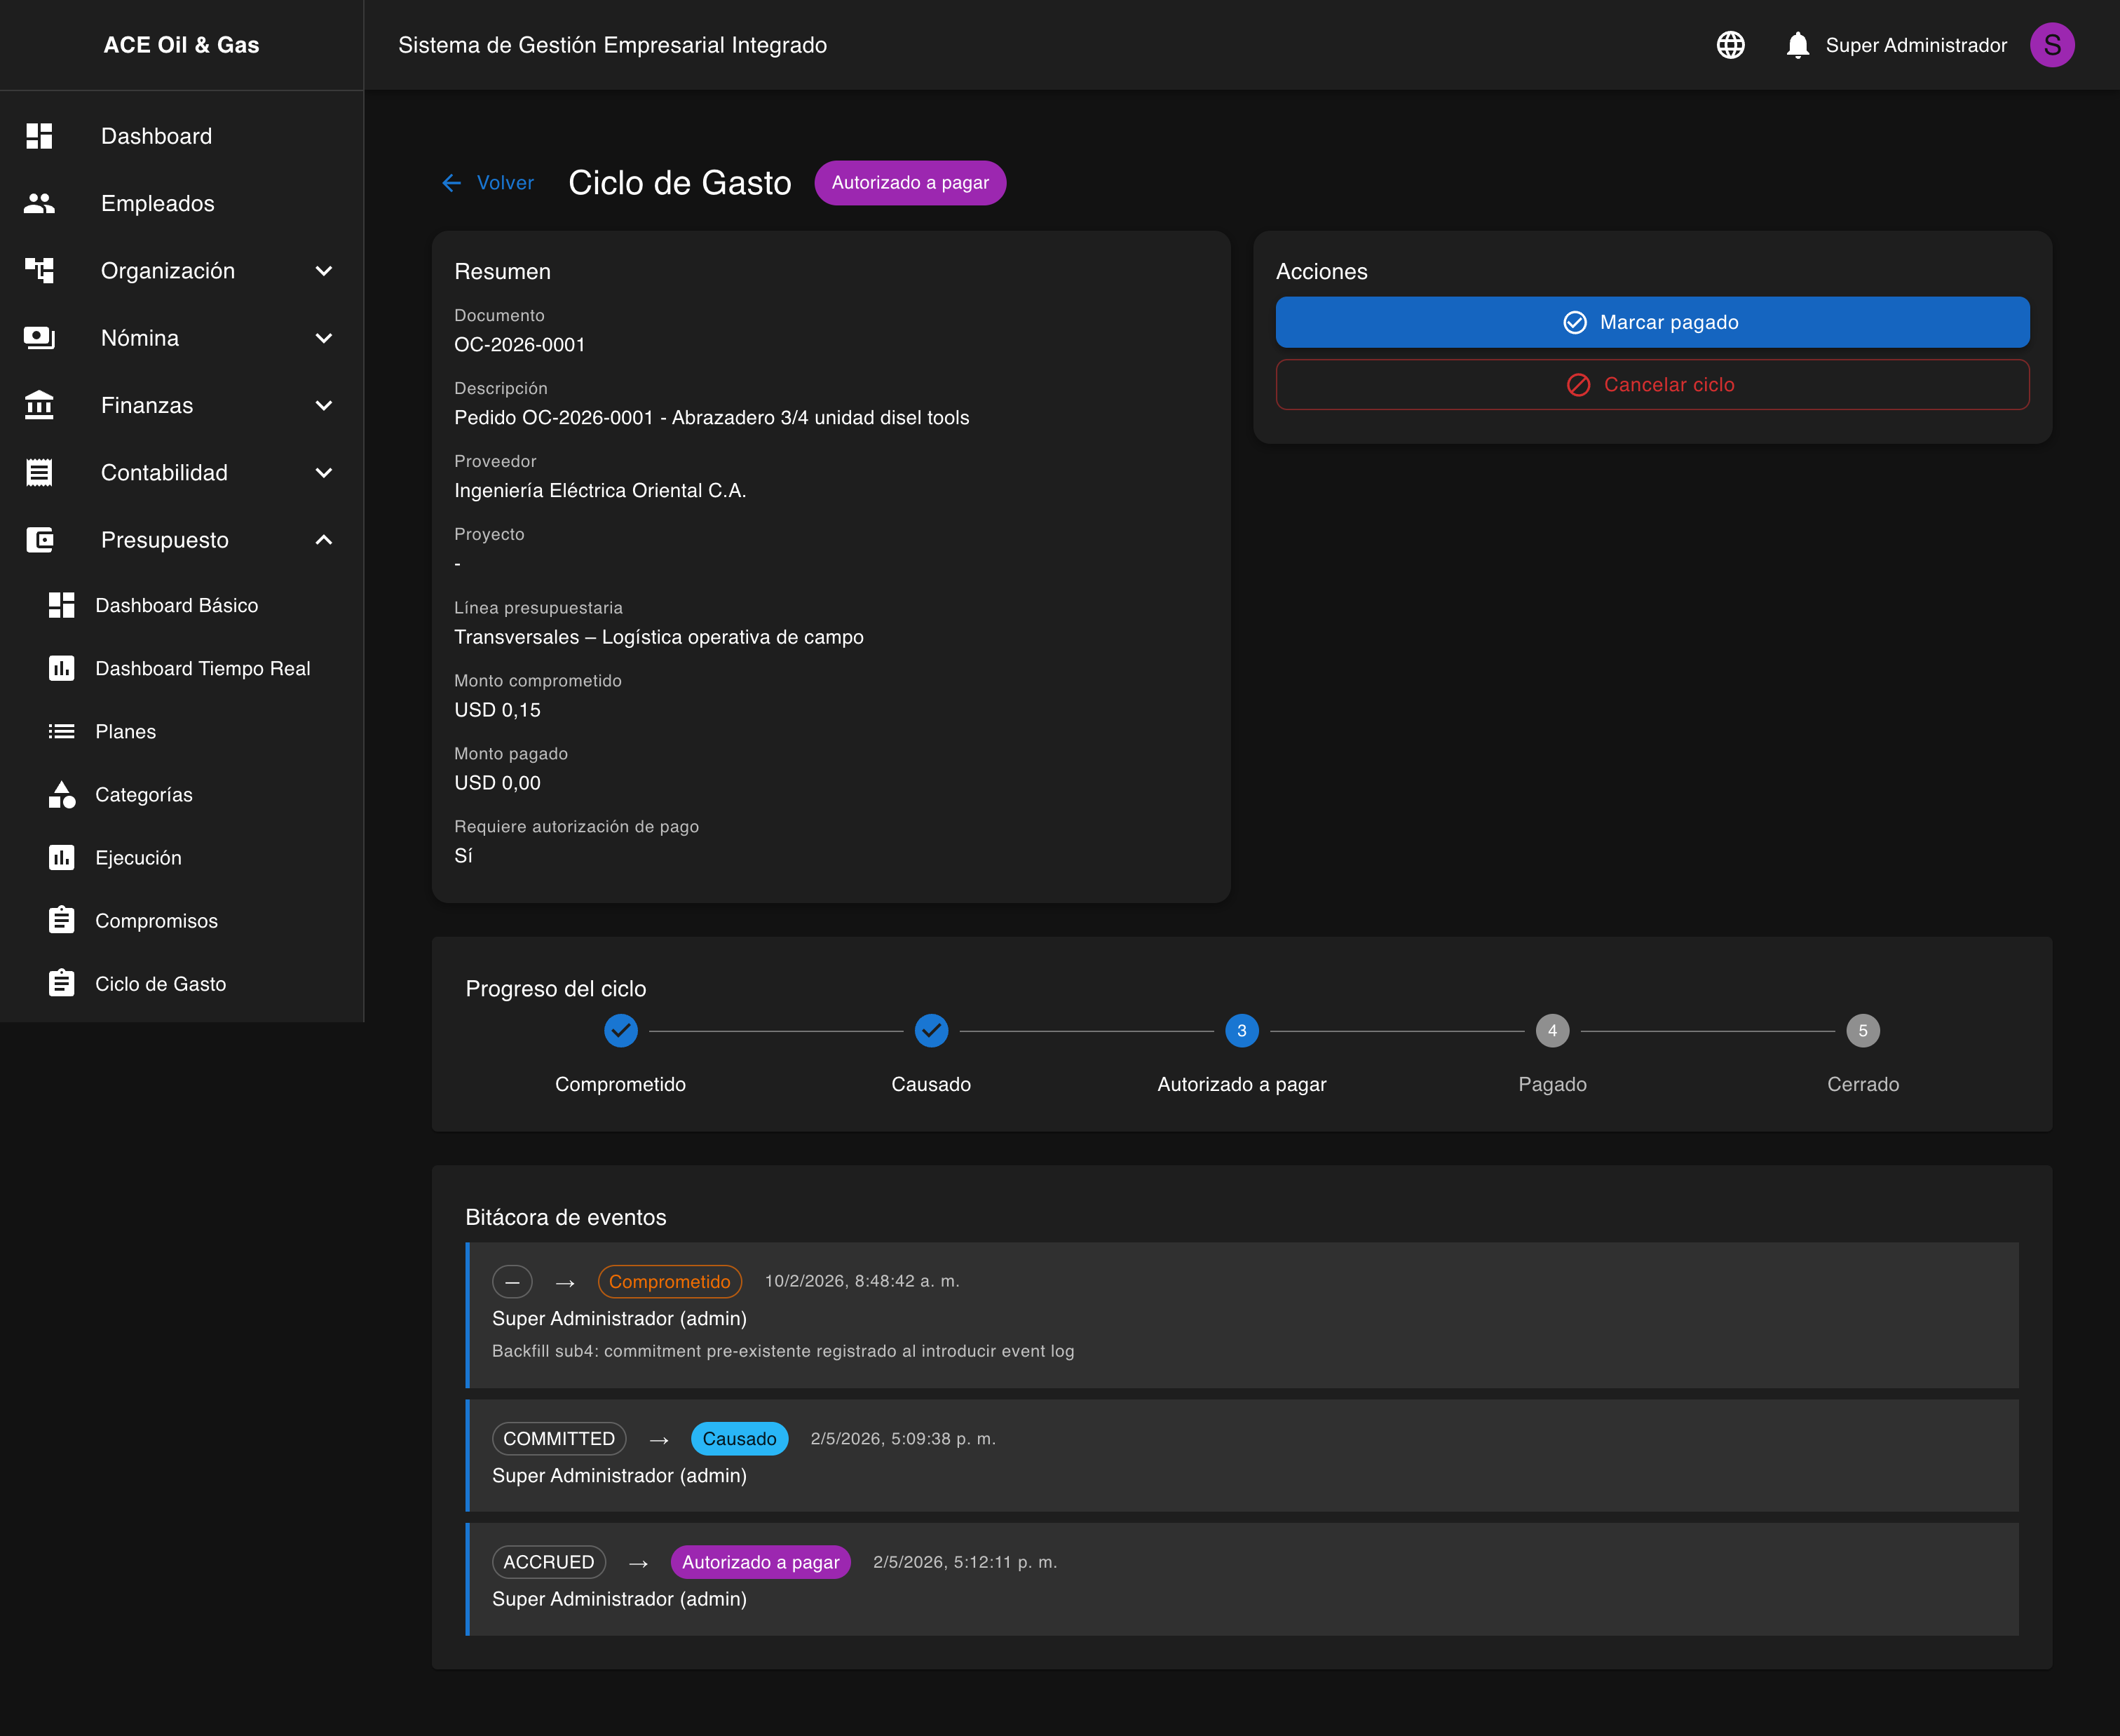Expand the Organización menu chevron

point(324,271)
